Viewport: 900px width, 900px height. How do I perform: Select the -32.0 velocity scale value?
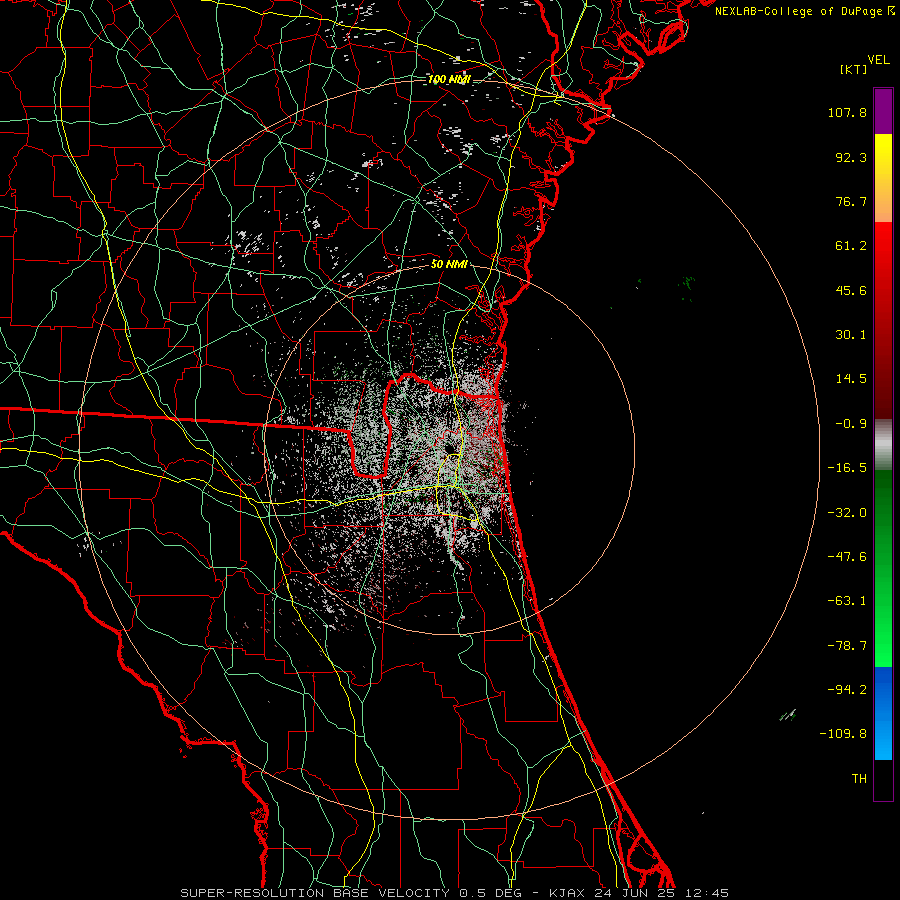click(x=847, y=513)
